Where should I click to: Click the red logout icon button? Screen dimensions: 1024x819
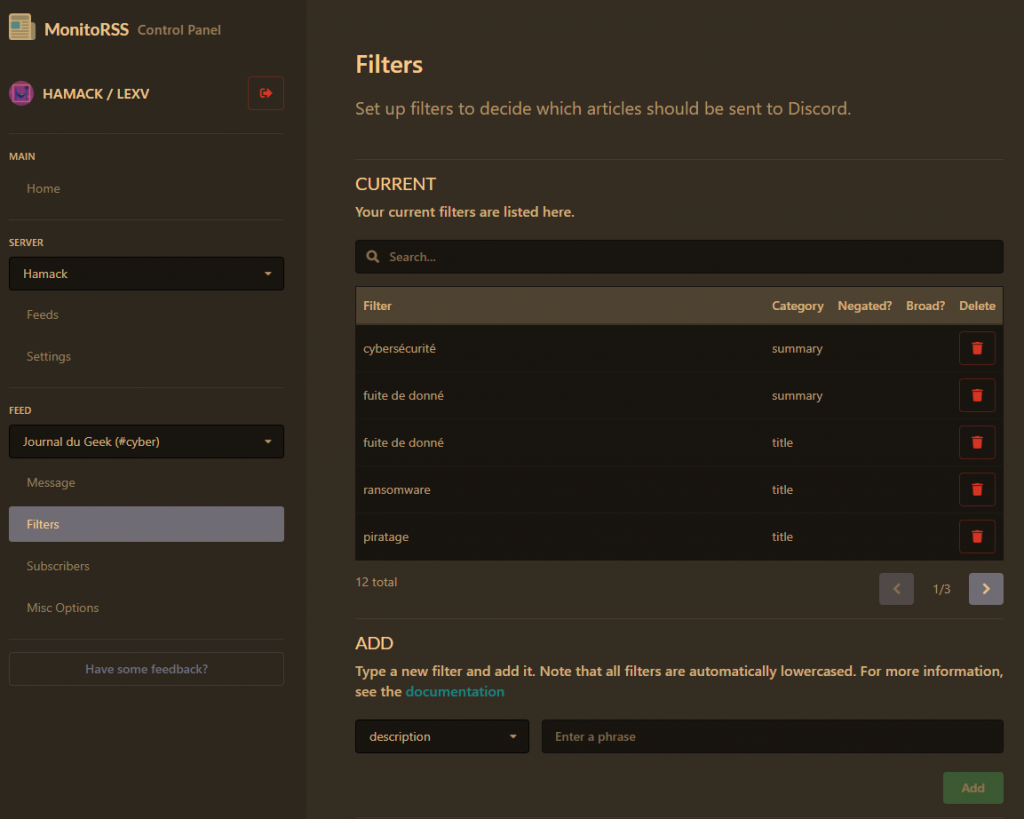tap(266, 93)
